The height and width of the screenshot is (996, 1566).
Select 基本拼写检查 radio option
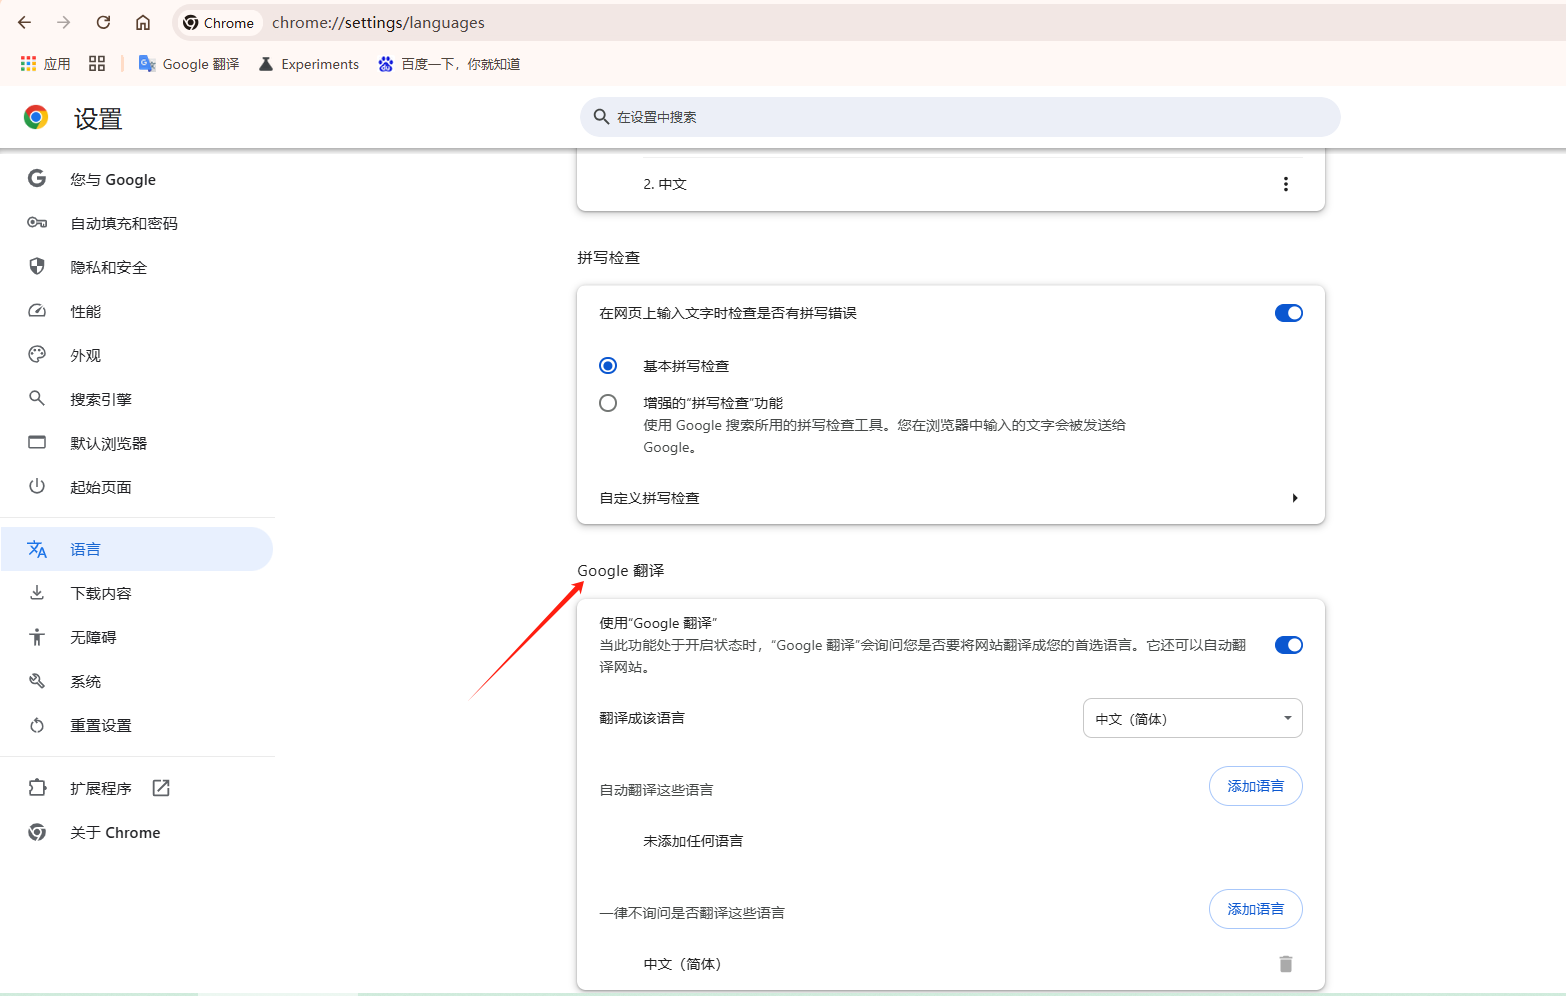coord(608,366)
